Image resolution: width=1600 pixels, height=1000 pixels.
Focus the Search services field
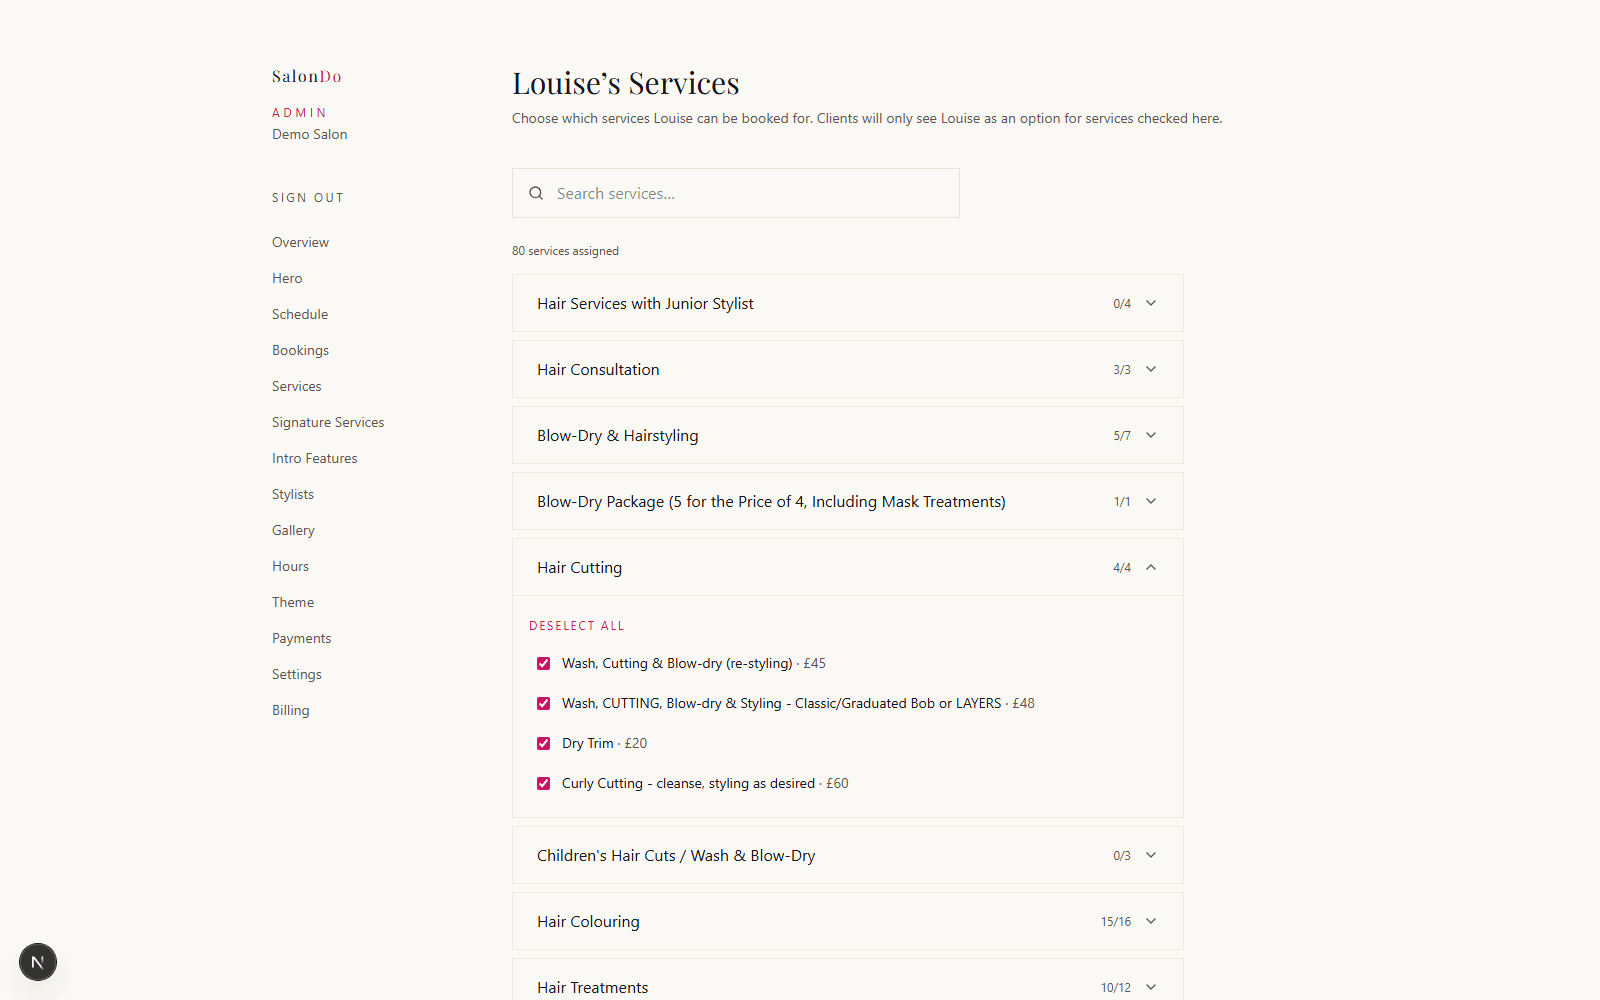click(x=736, y=193)
